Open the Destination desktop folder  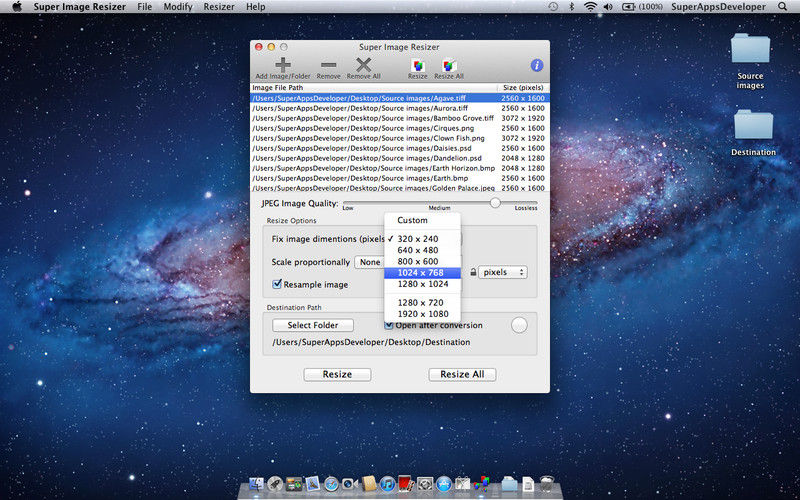pyautogui.click(x=753, y=125)
